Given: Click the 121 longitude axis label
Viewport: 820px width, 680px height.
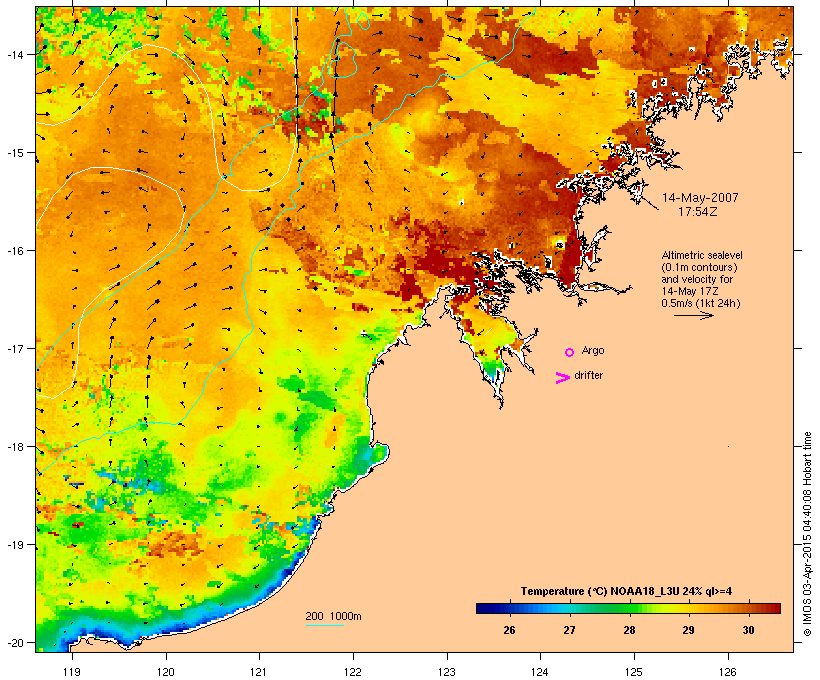Looking at the screenshot, I should tap(259, 672).
